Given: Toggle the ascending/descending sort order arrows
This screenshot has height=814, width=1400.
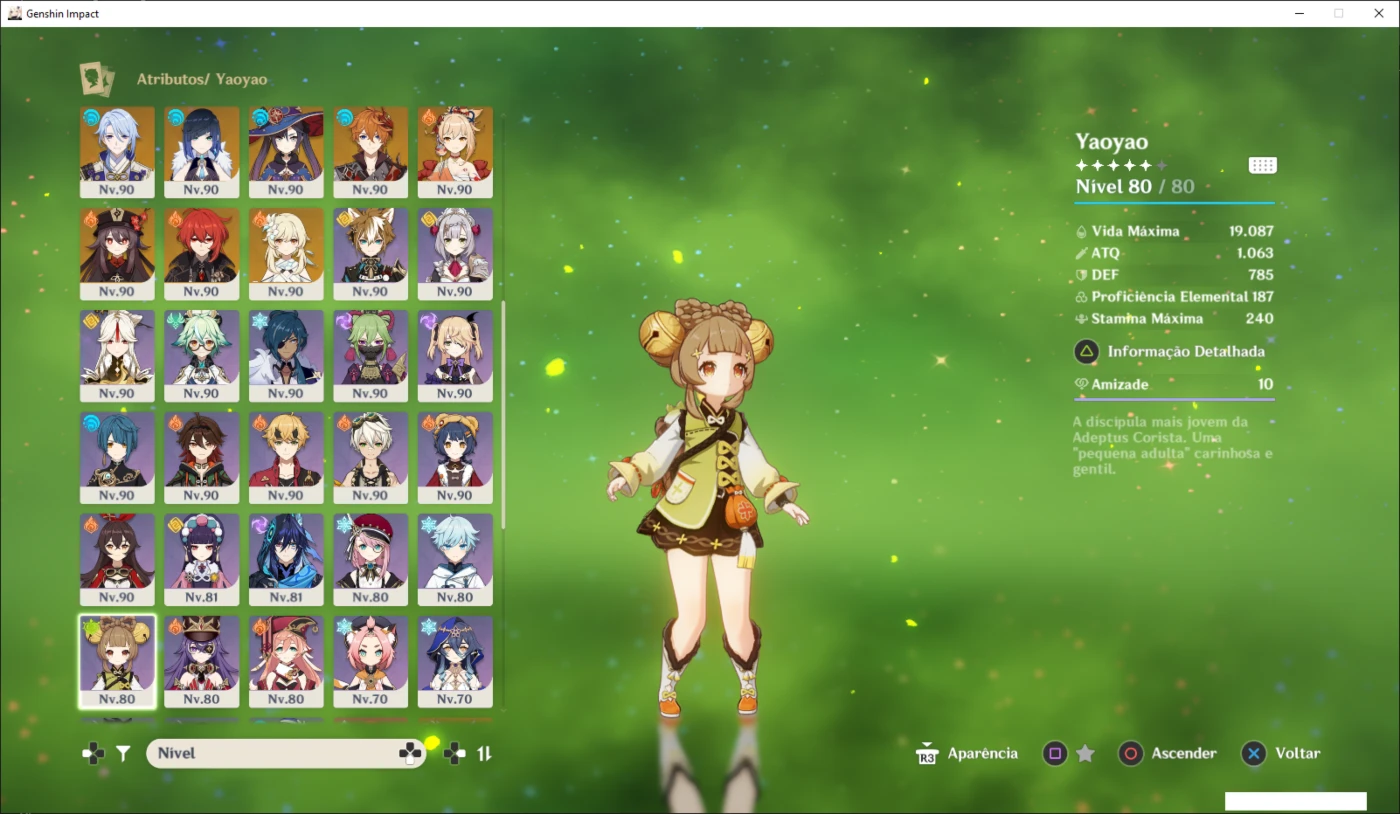Looking at the screenshot, I should click(x=485, y=754).
